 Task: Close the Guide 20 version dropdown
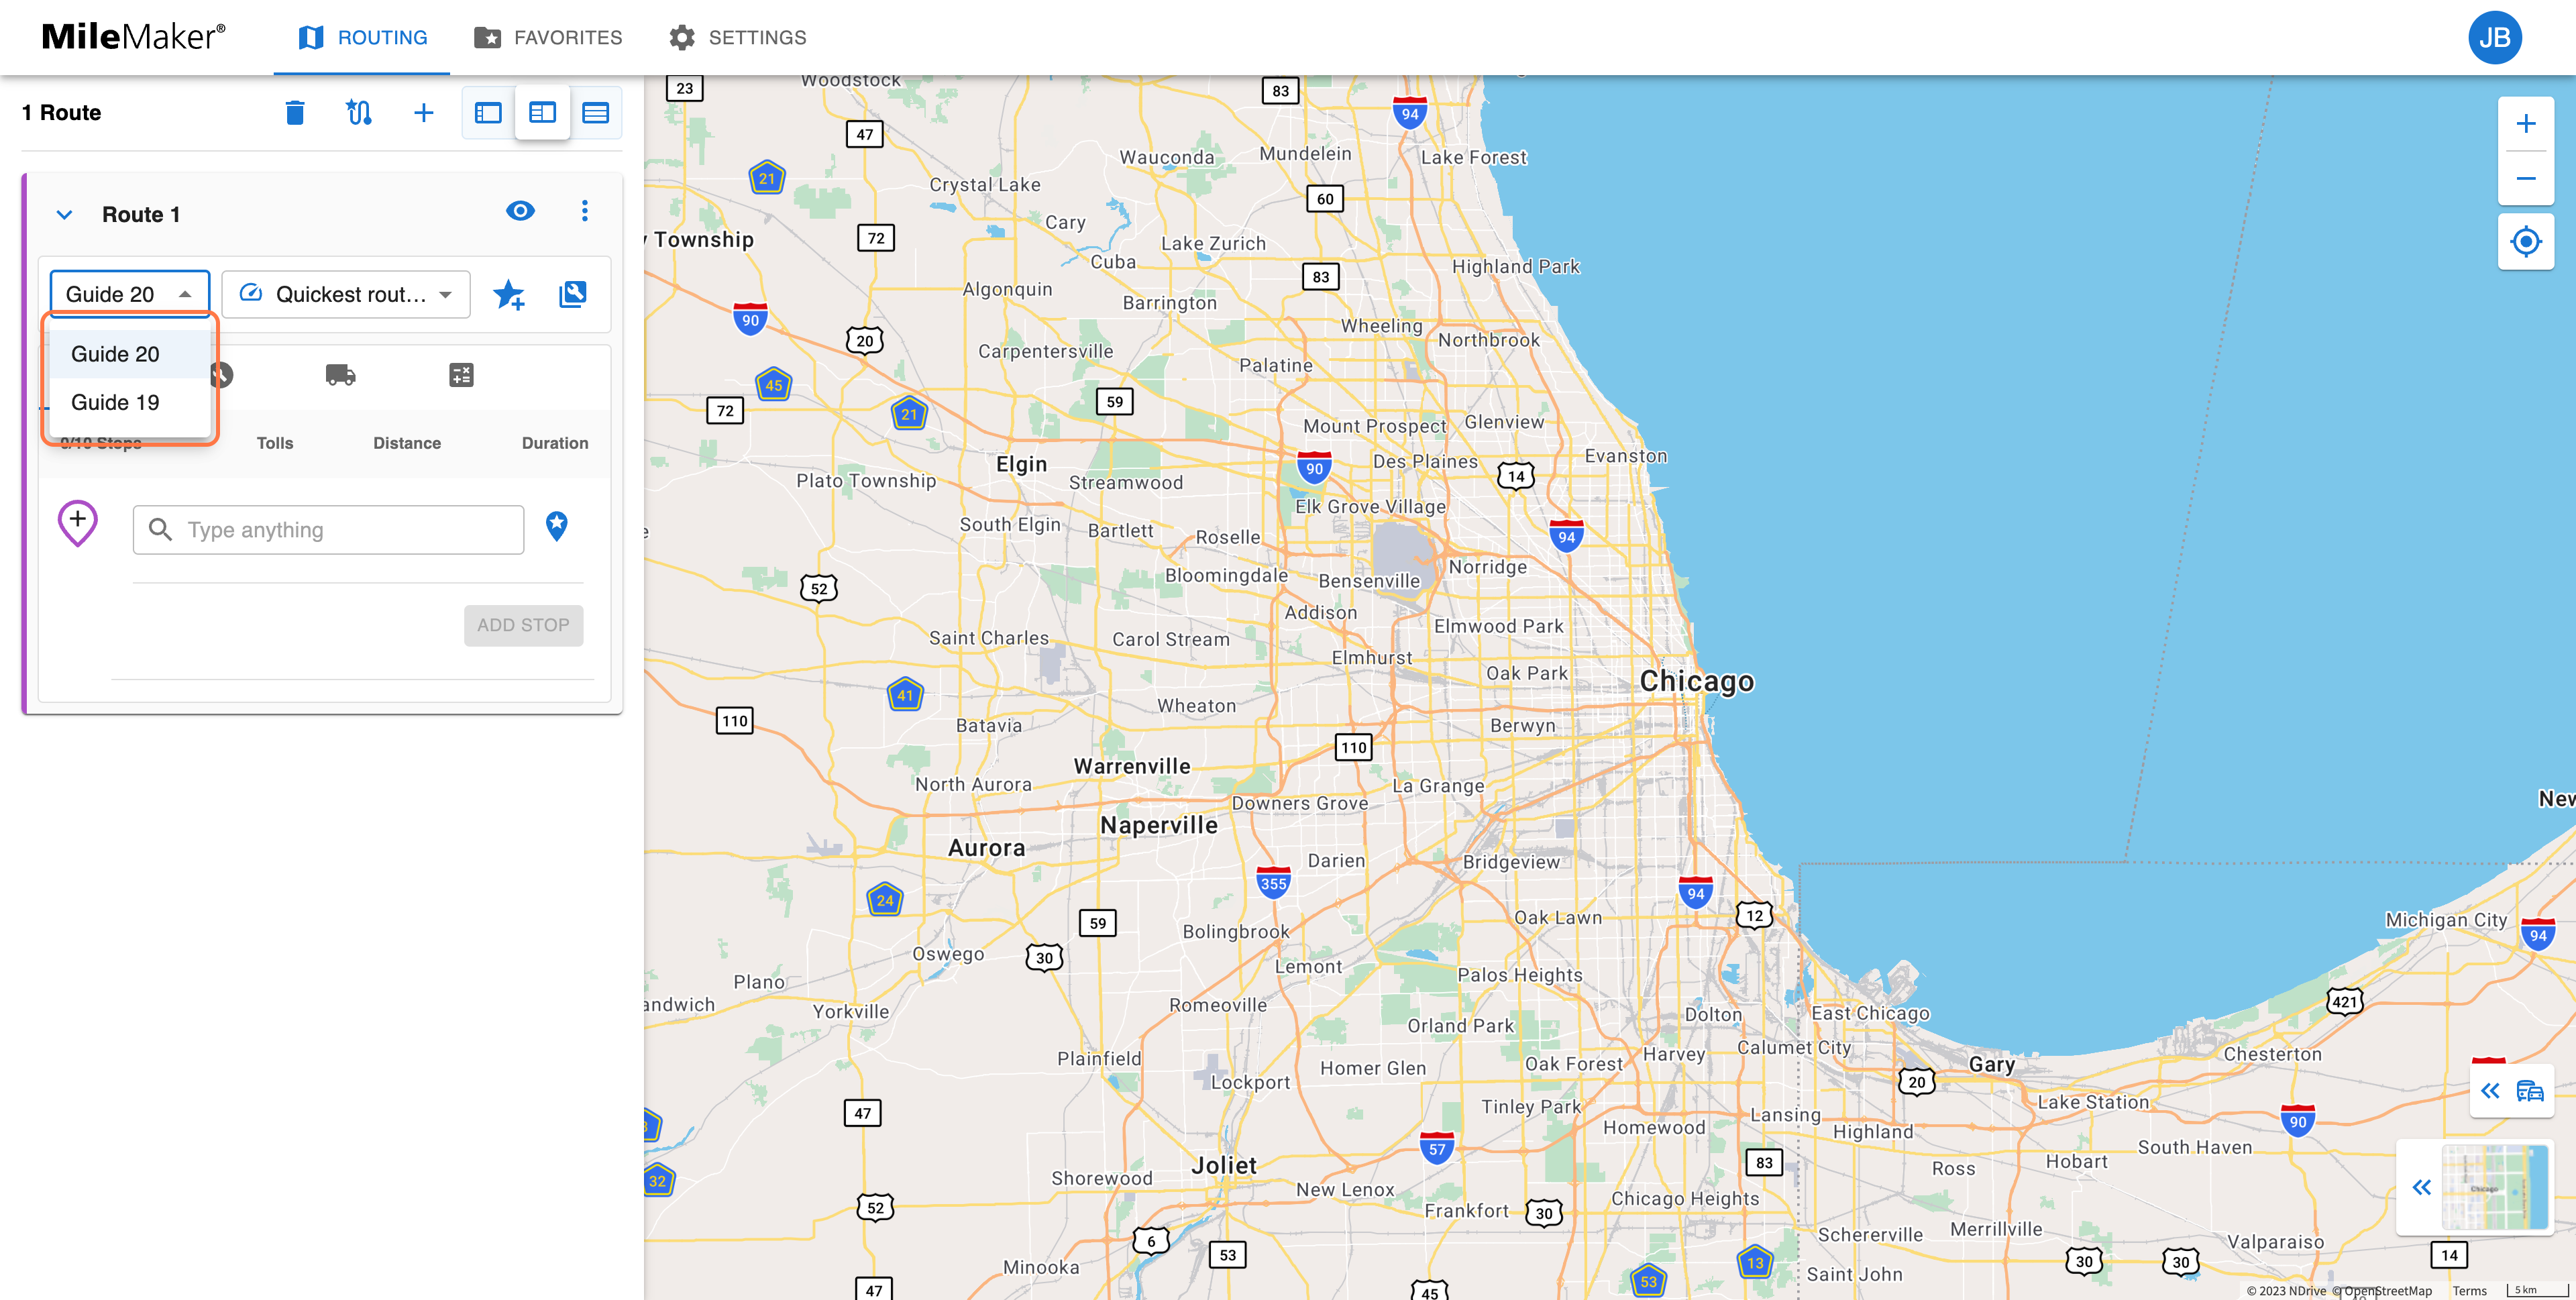click(130, 294)
